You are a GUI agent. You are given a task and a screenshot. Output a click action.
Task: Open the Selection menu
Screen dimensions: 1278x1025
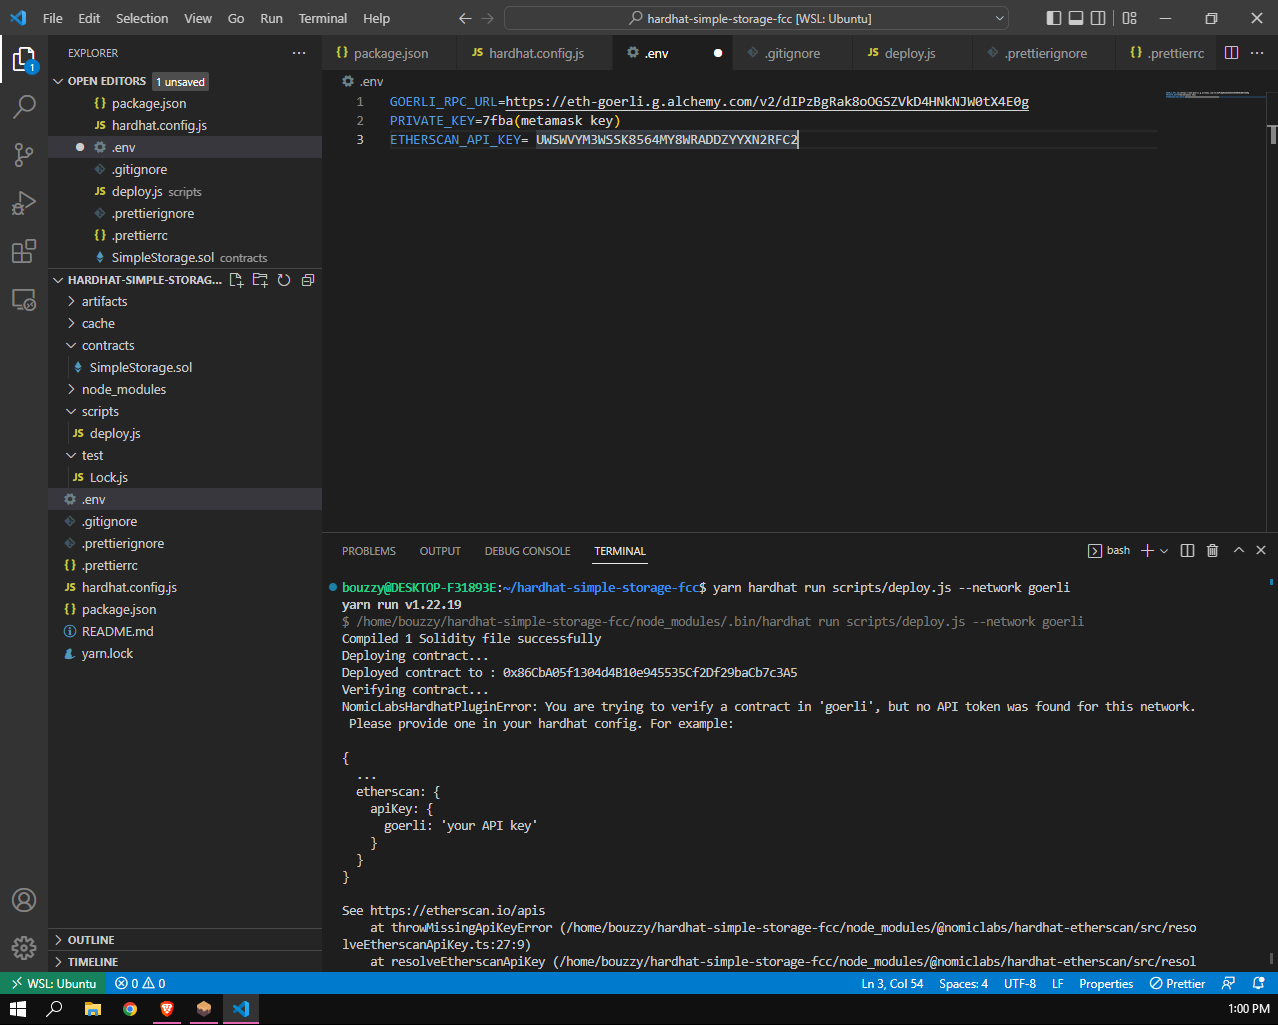pyautogui.click(x=142, y=18)
